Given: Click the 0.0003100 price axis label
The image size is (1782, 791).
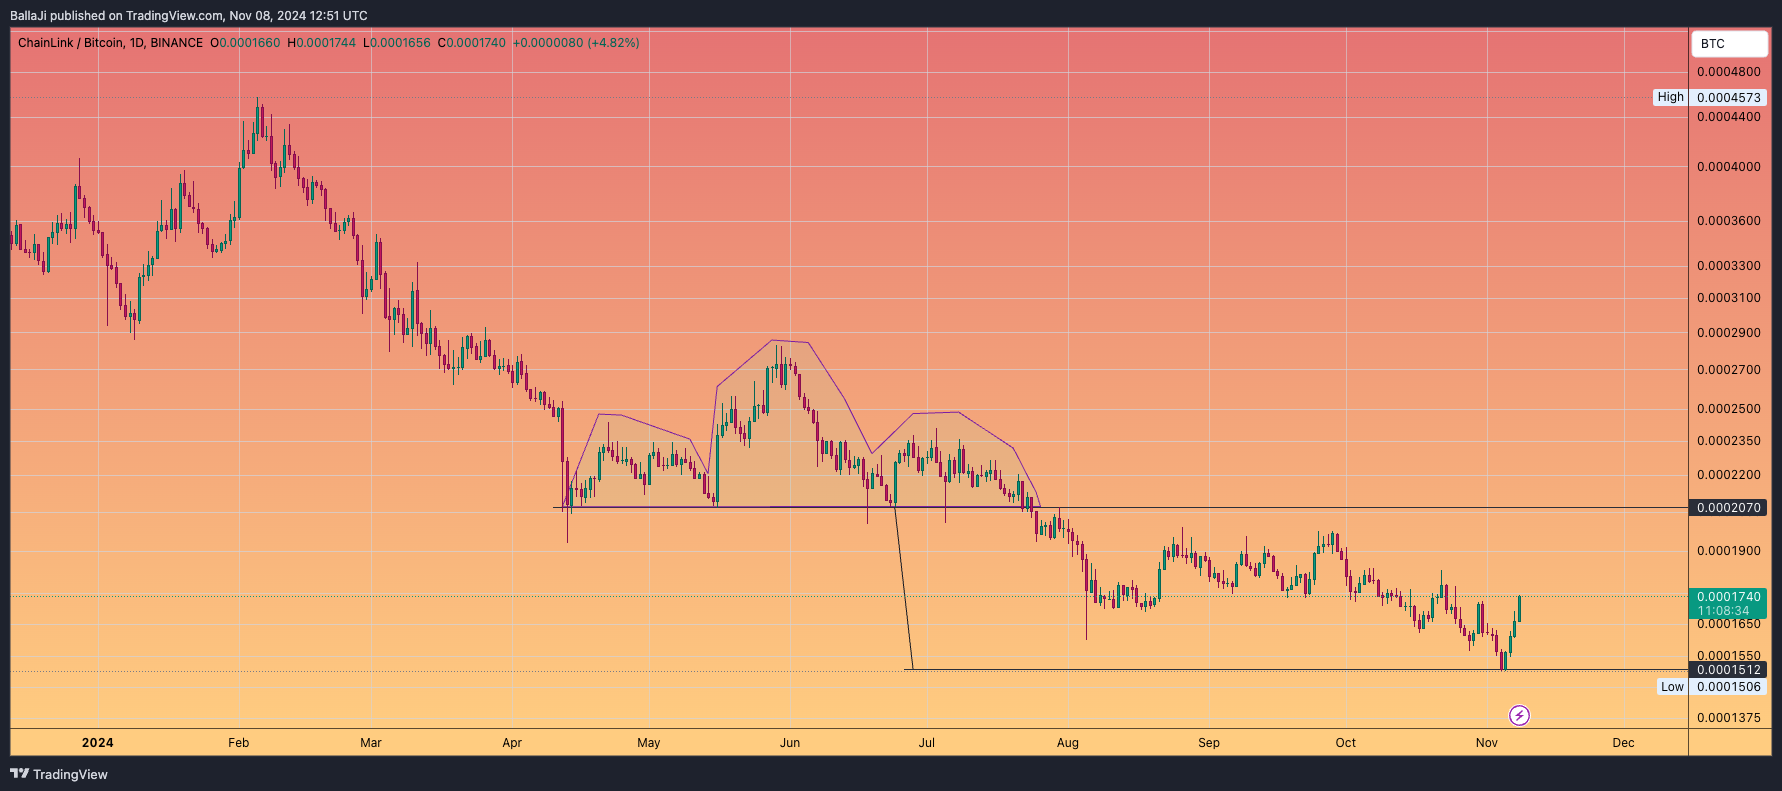Looking at the screenshot, I should click(x=1729, y=298).
